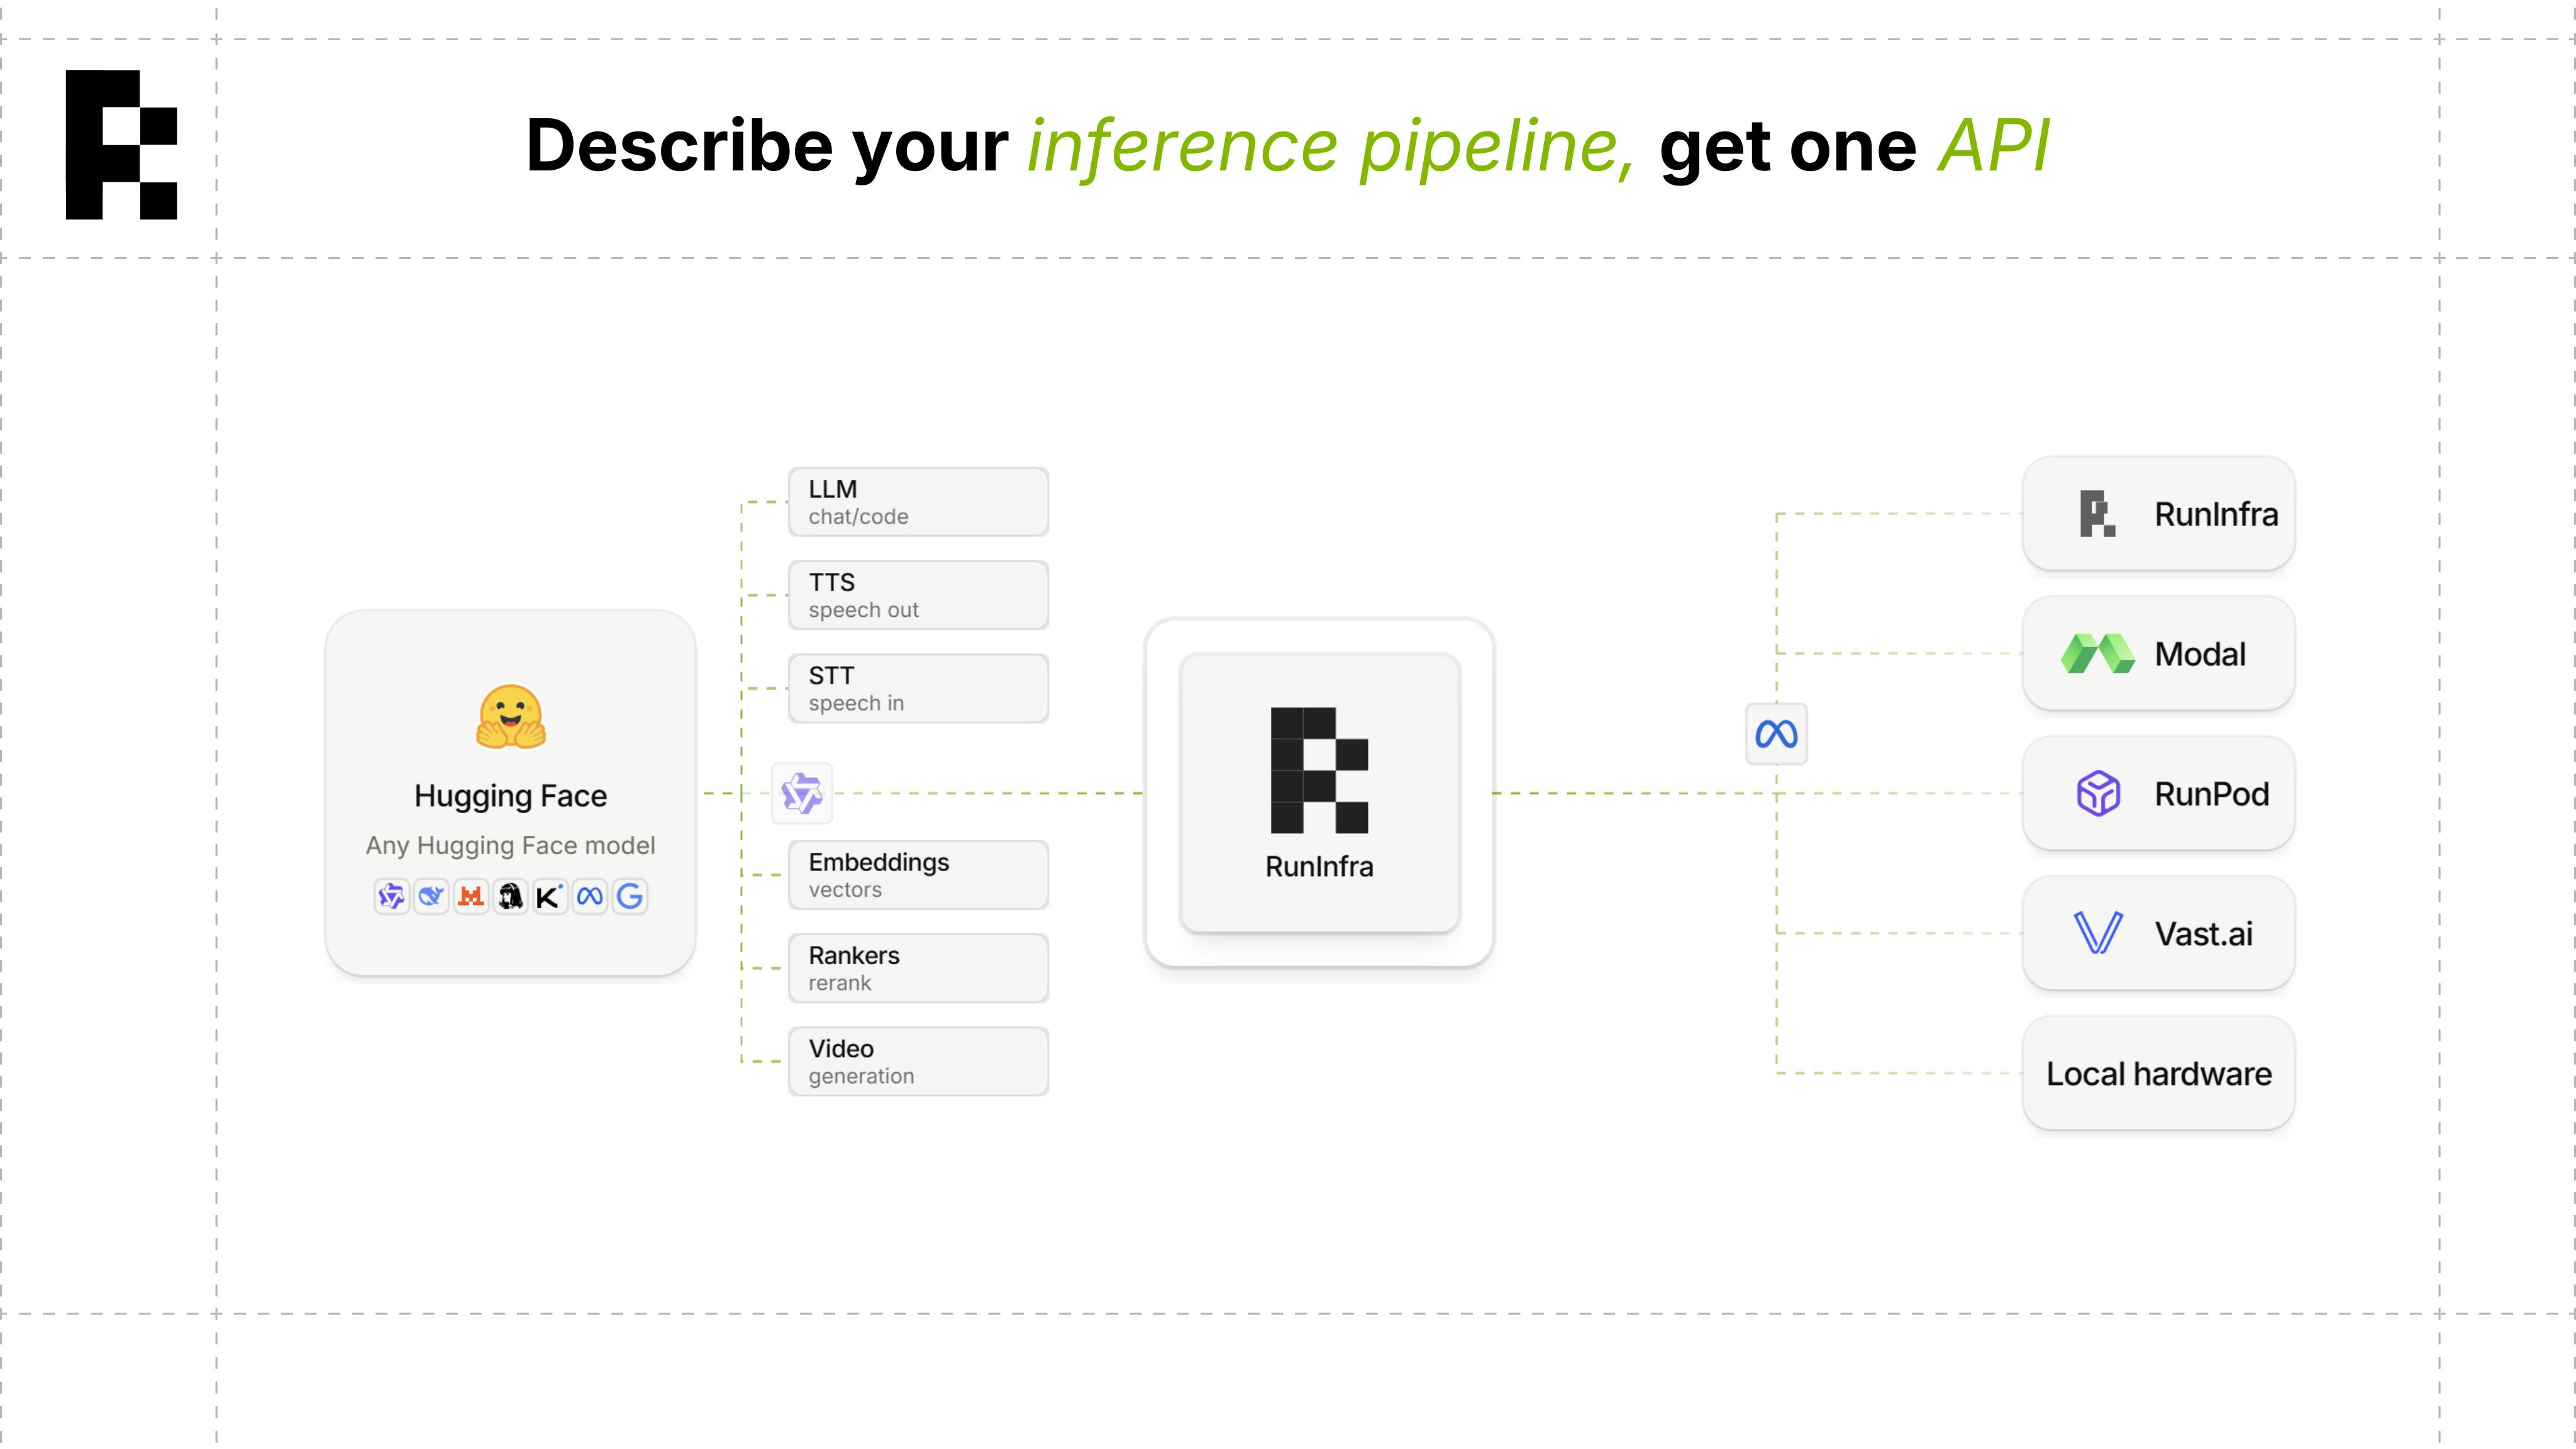The width and height of the screenshot is (2576, 1449).
Task: Click the floating Qwen icon on the connector line
Action: point(802,793)
